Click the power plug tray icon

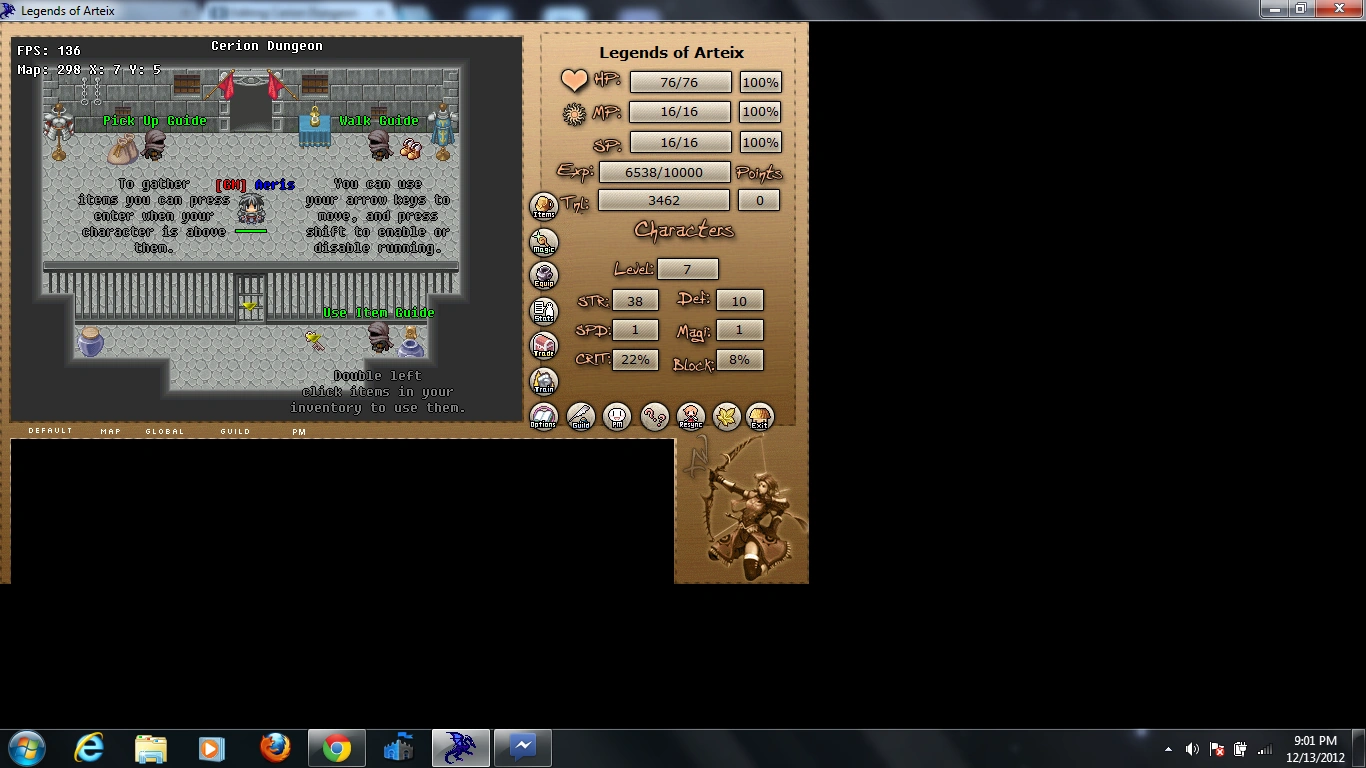1241,749
